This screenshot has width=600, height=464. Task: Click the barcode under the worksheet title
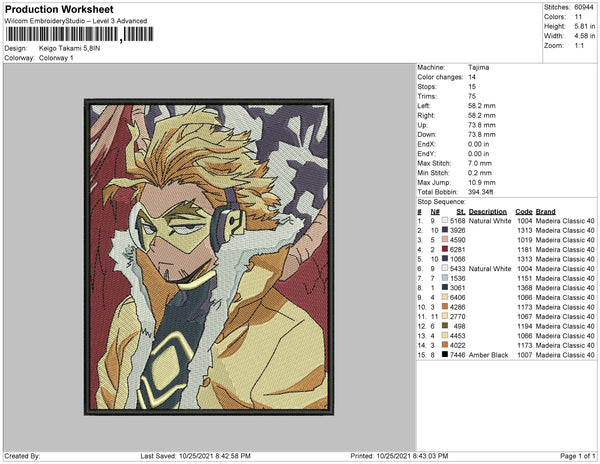(x=79, y=34)
